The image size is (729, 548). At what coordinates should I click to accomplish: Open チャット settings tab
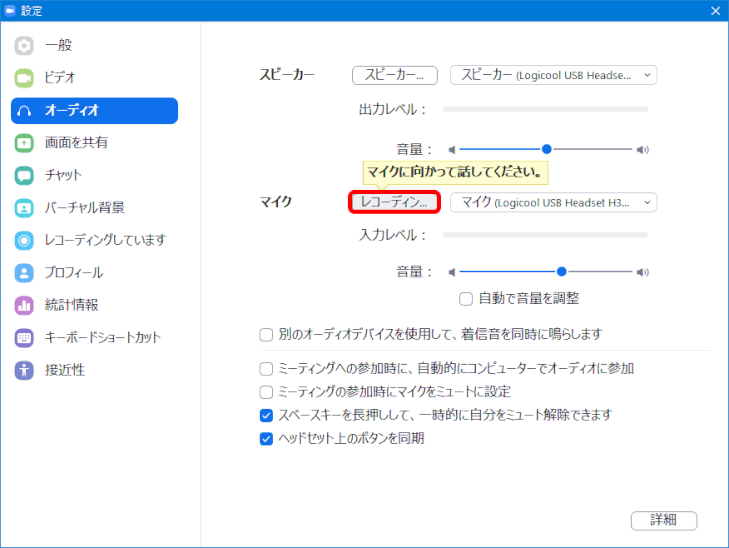coord(94,175)
